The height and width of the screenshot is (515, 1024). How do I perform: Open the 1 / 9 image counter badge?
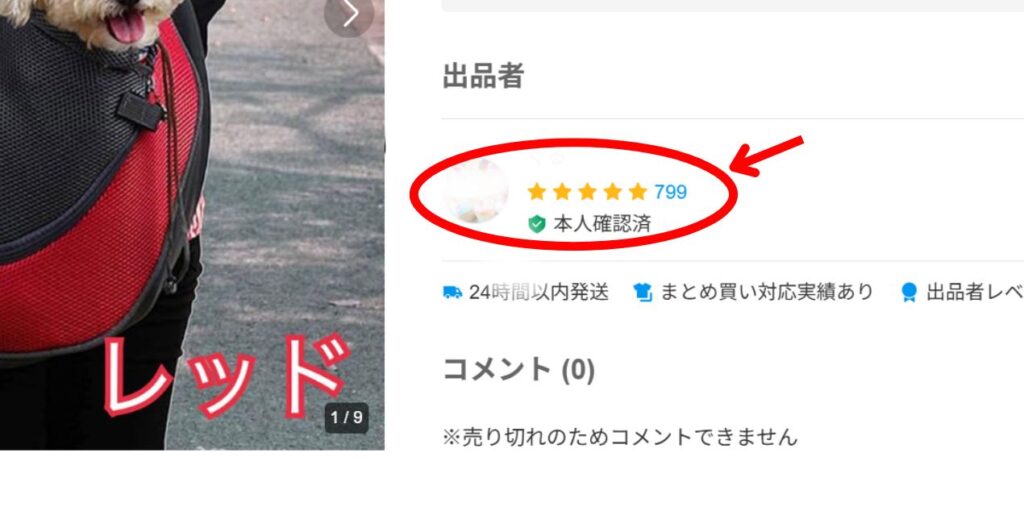point(347,418)
